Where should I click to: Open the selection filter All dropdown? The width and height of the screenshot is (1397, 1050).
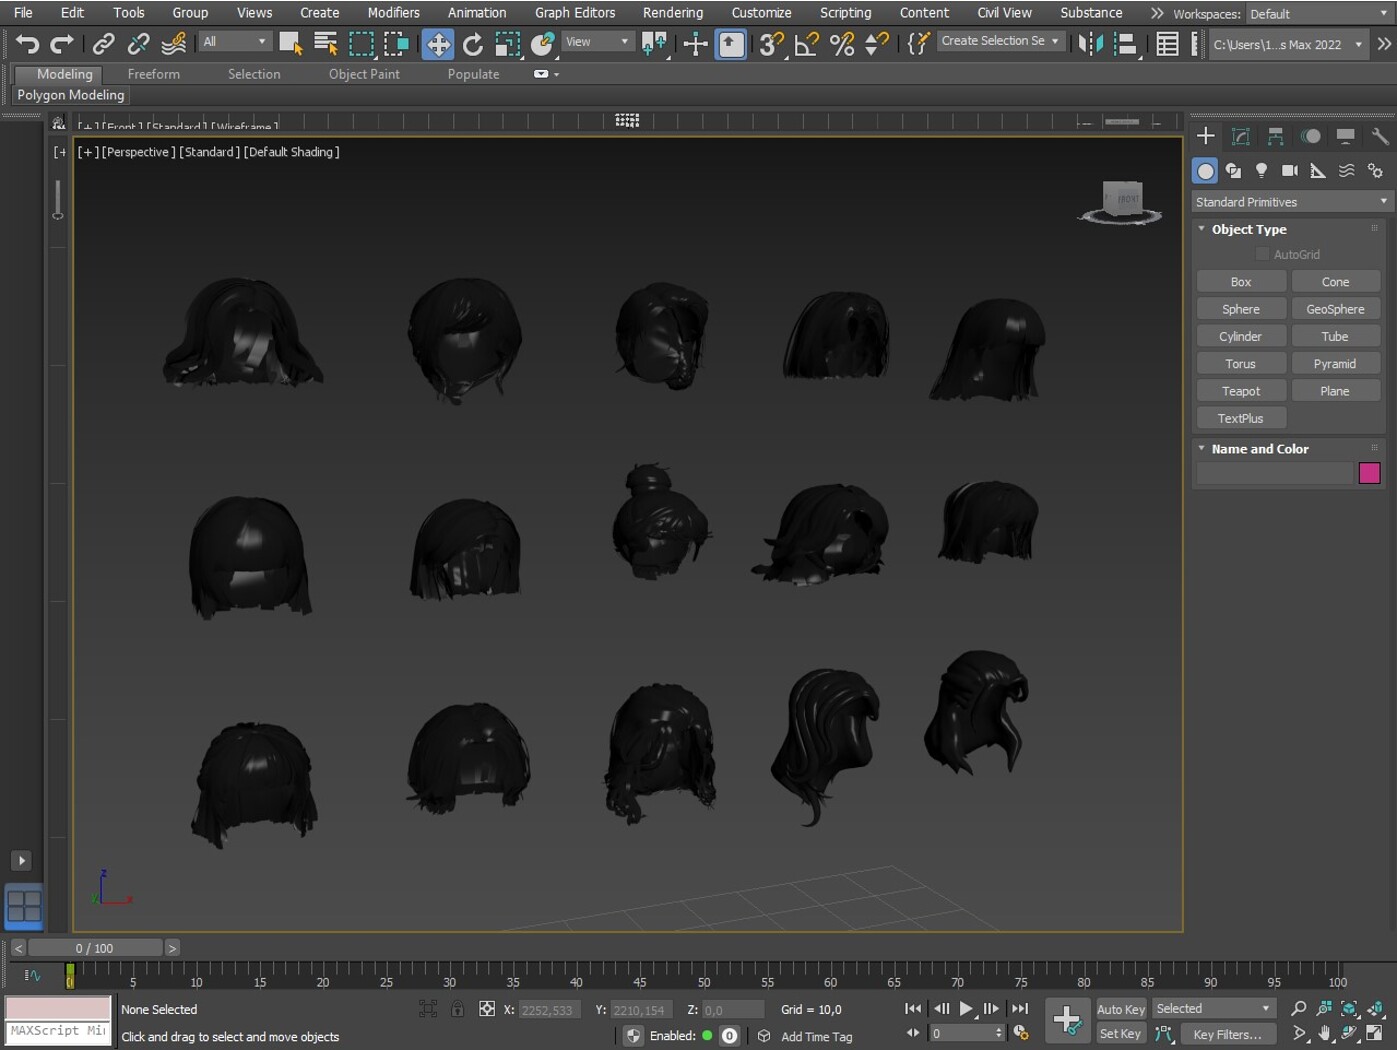235,42
